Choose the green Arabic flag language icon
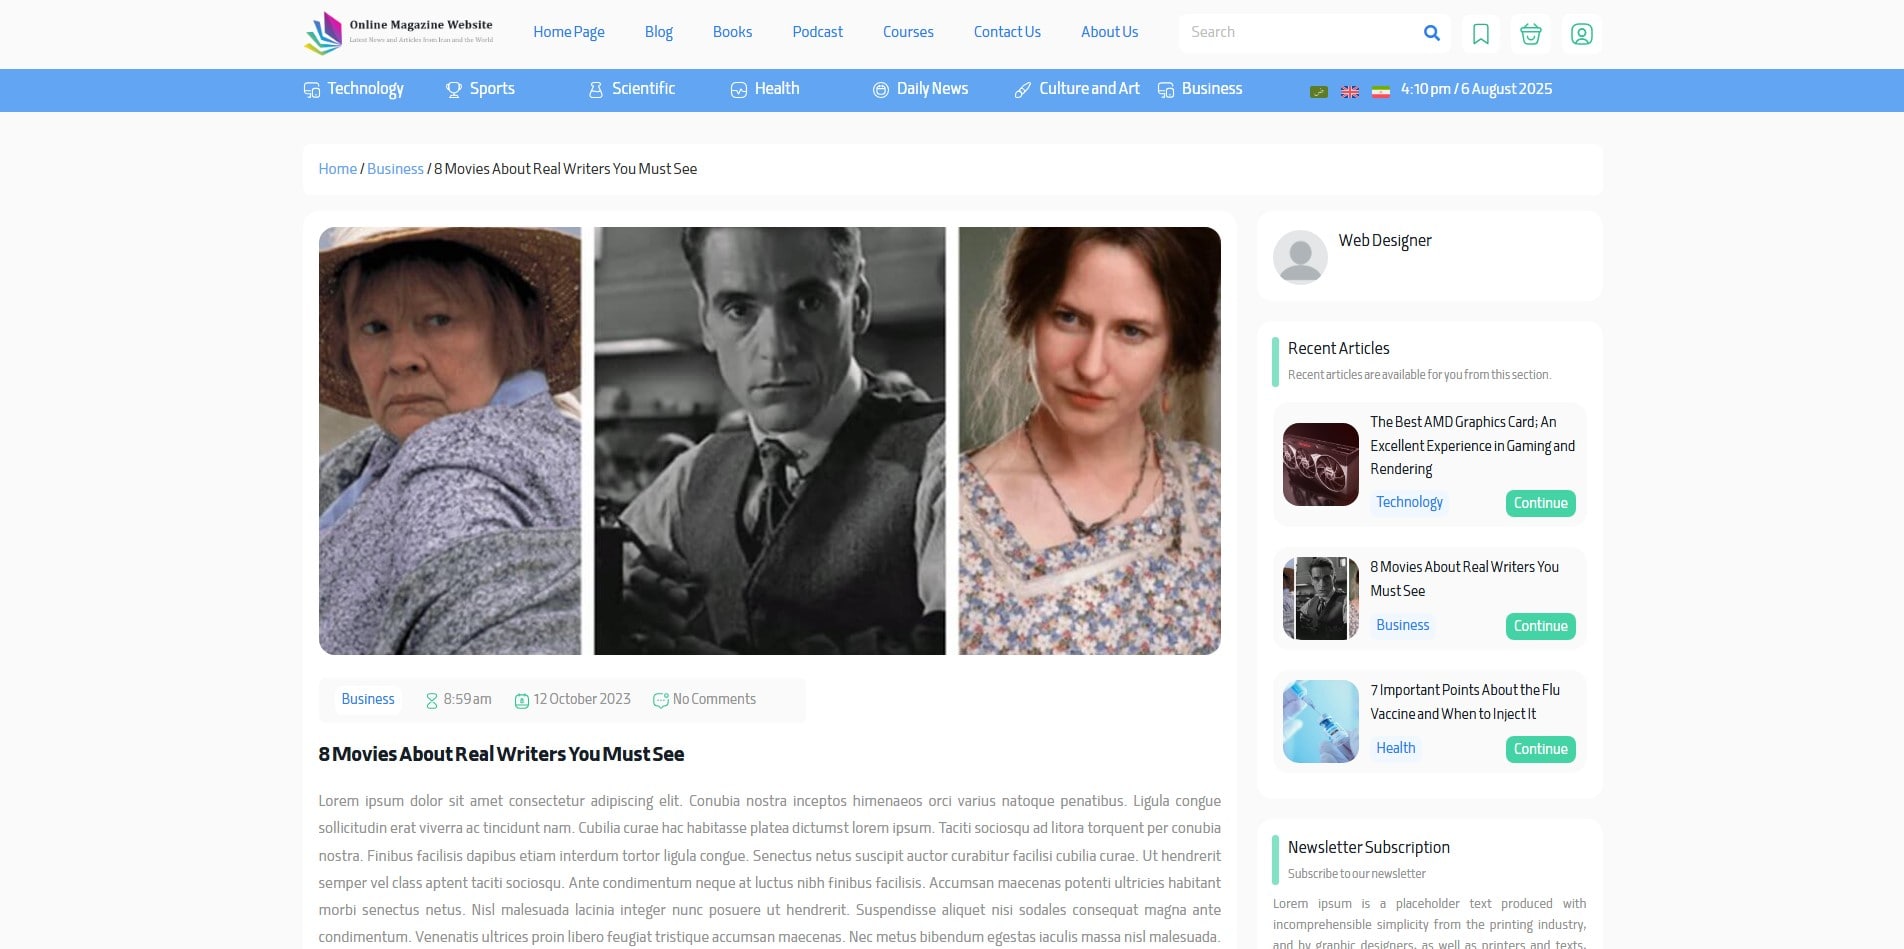This screenshot has width=1904, height=949. pos(1319,91)
